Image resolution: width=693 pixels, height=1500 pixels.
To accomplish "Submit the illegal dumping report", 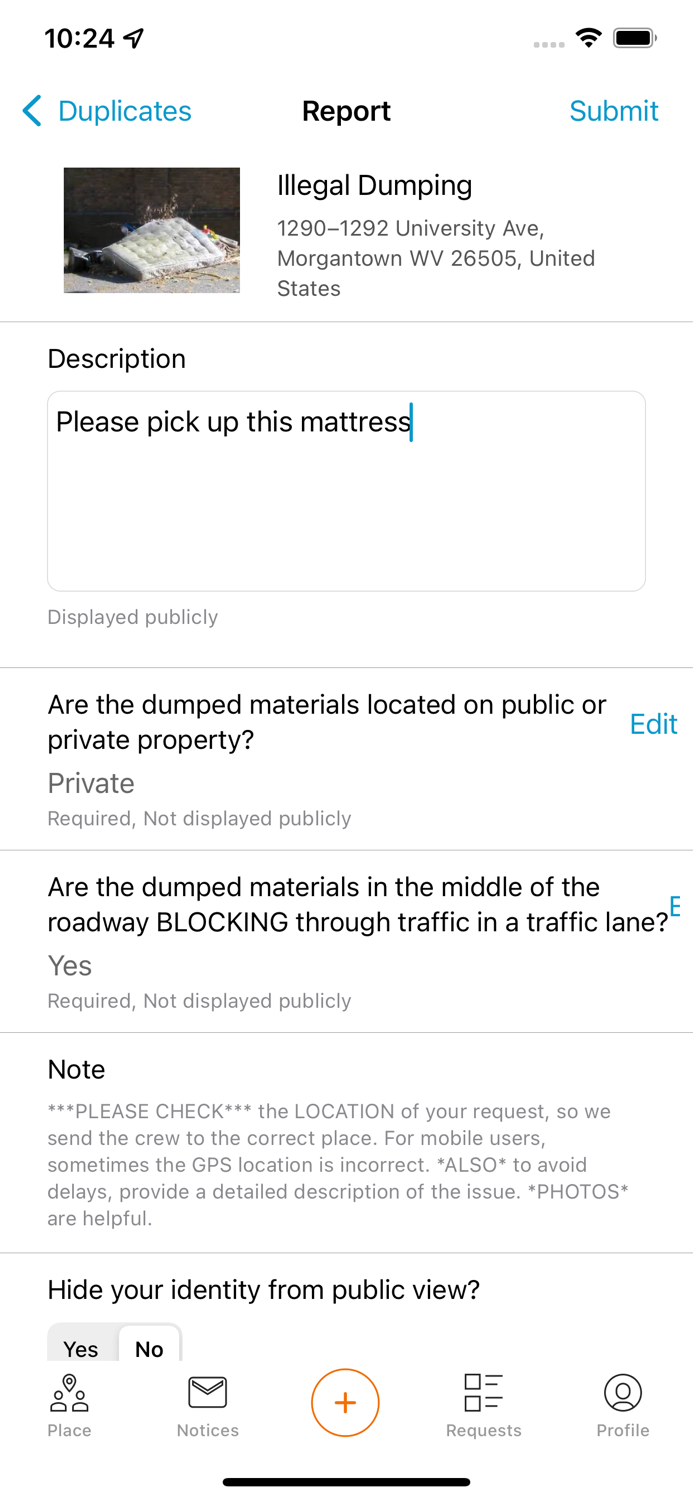I will point(613,111).
